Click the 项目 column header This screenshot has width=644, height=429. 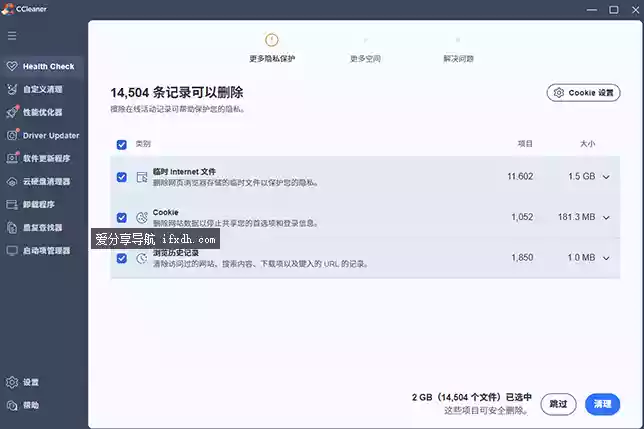coord(525,144)
